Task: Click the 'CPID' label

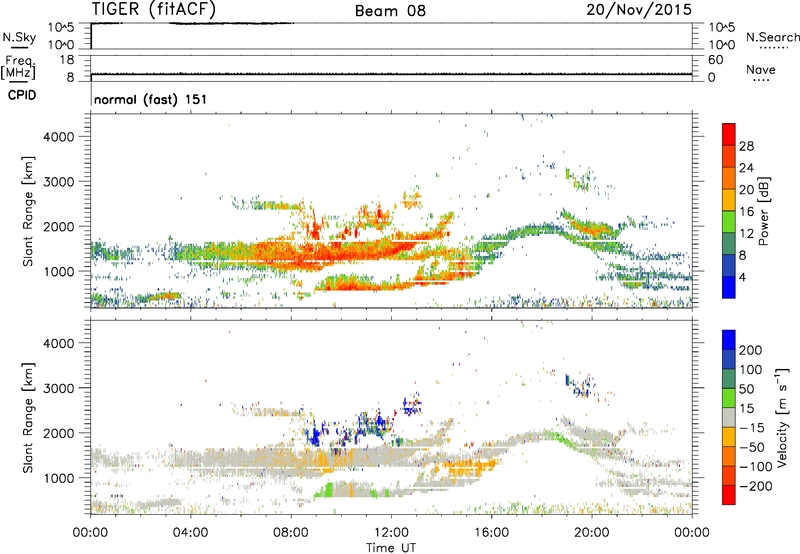Action: 22,95
